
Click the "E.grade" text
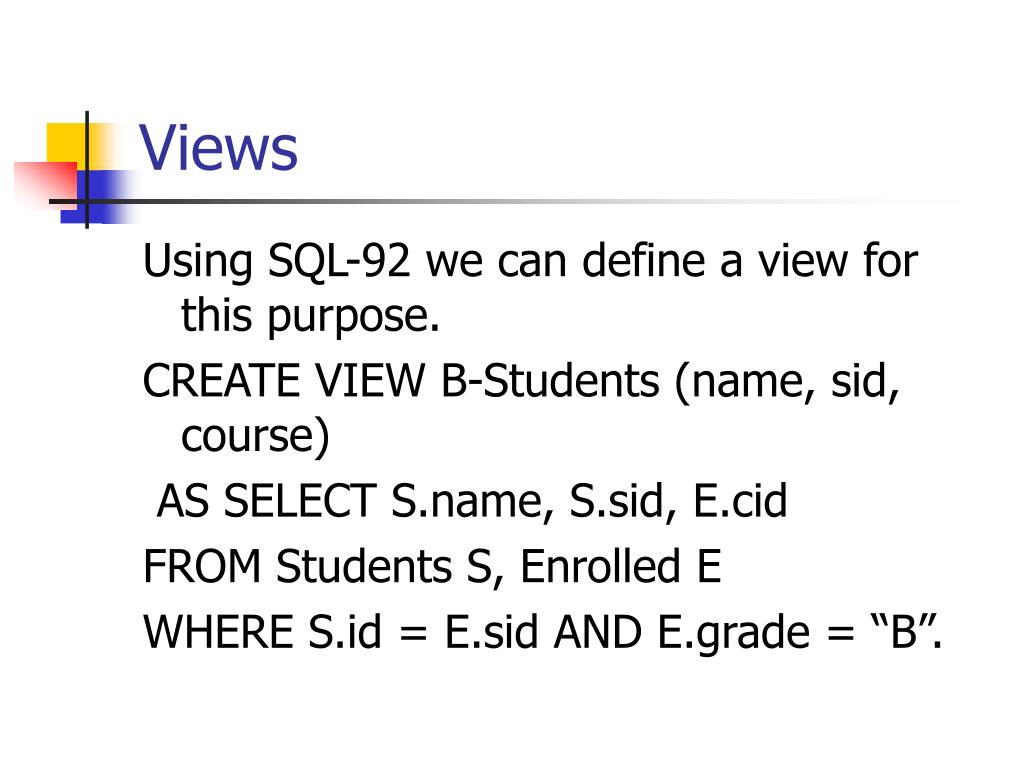tap(733, 633)
